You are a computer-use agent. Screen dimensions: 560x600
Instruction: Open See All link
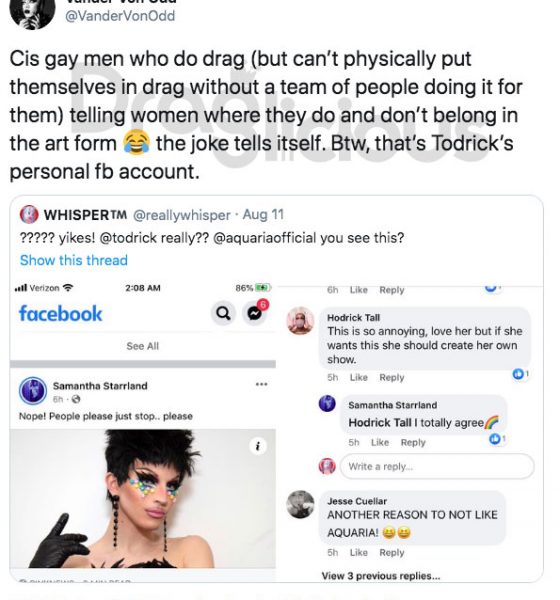[x=142, y=346]
